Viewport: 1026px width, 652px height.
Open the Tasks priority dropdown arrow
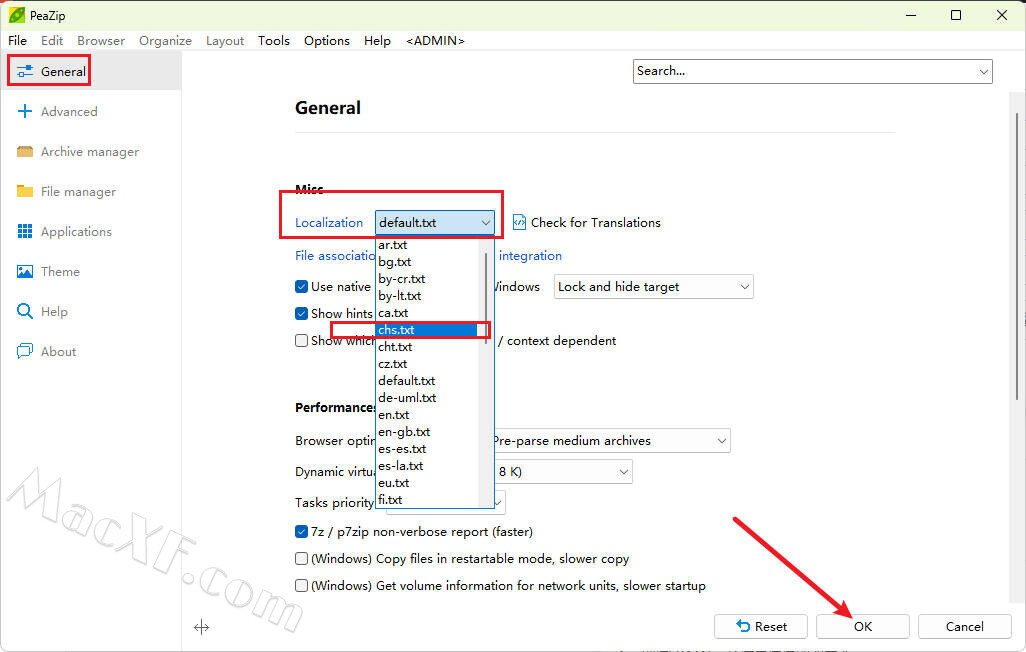(499, 502)
